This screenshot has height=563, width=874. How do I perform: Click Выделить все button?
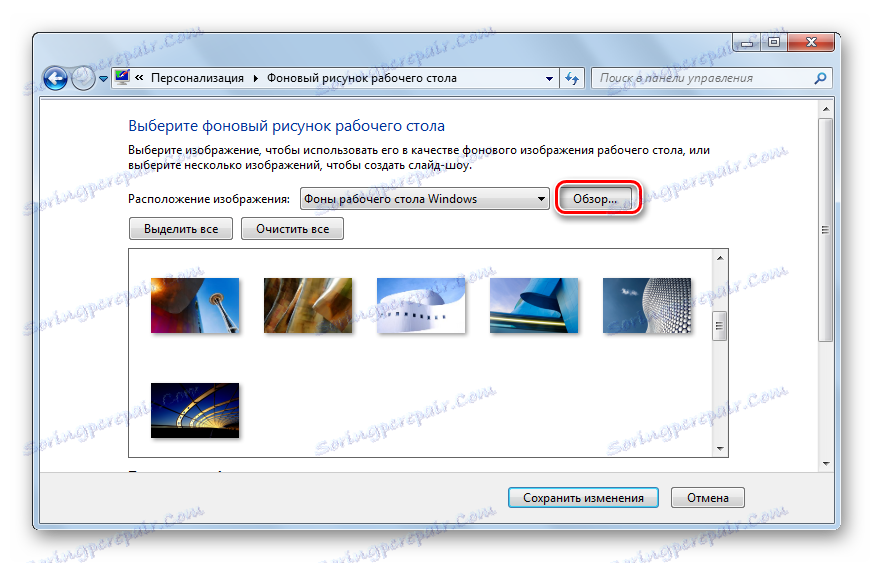[181, 229]
